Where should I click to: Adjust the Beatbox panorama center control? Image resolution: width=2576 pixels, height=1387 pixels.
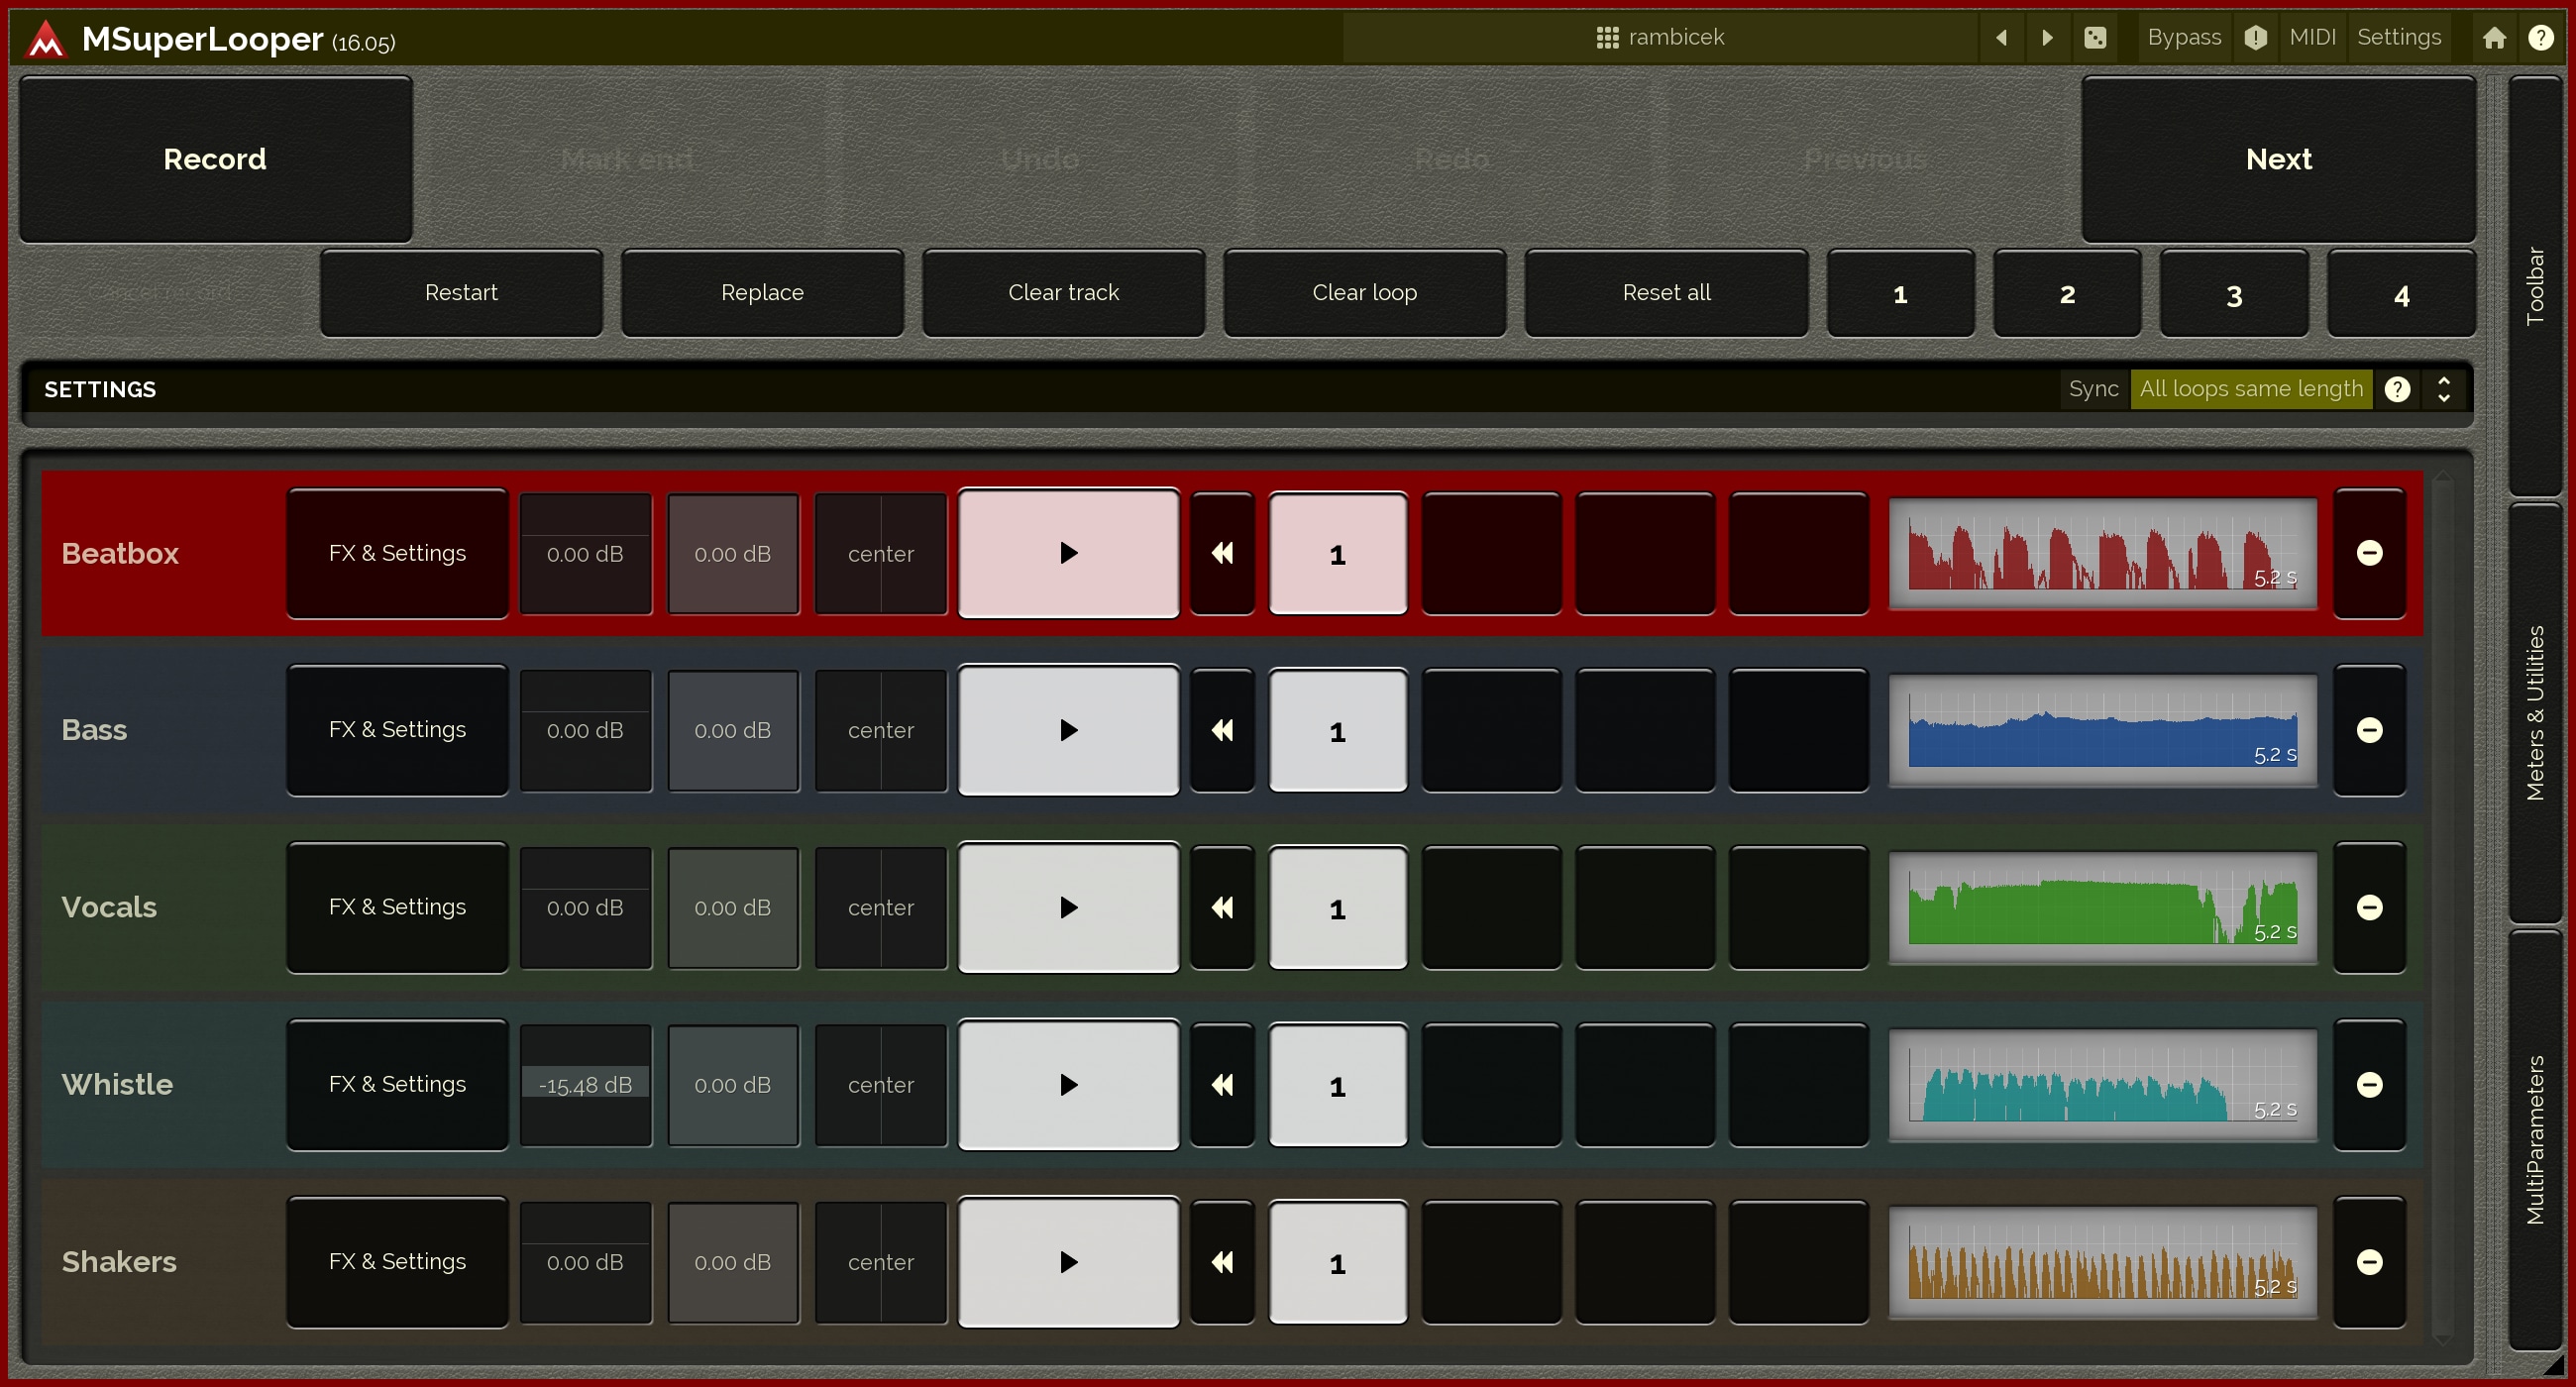(x=880, y=553)
